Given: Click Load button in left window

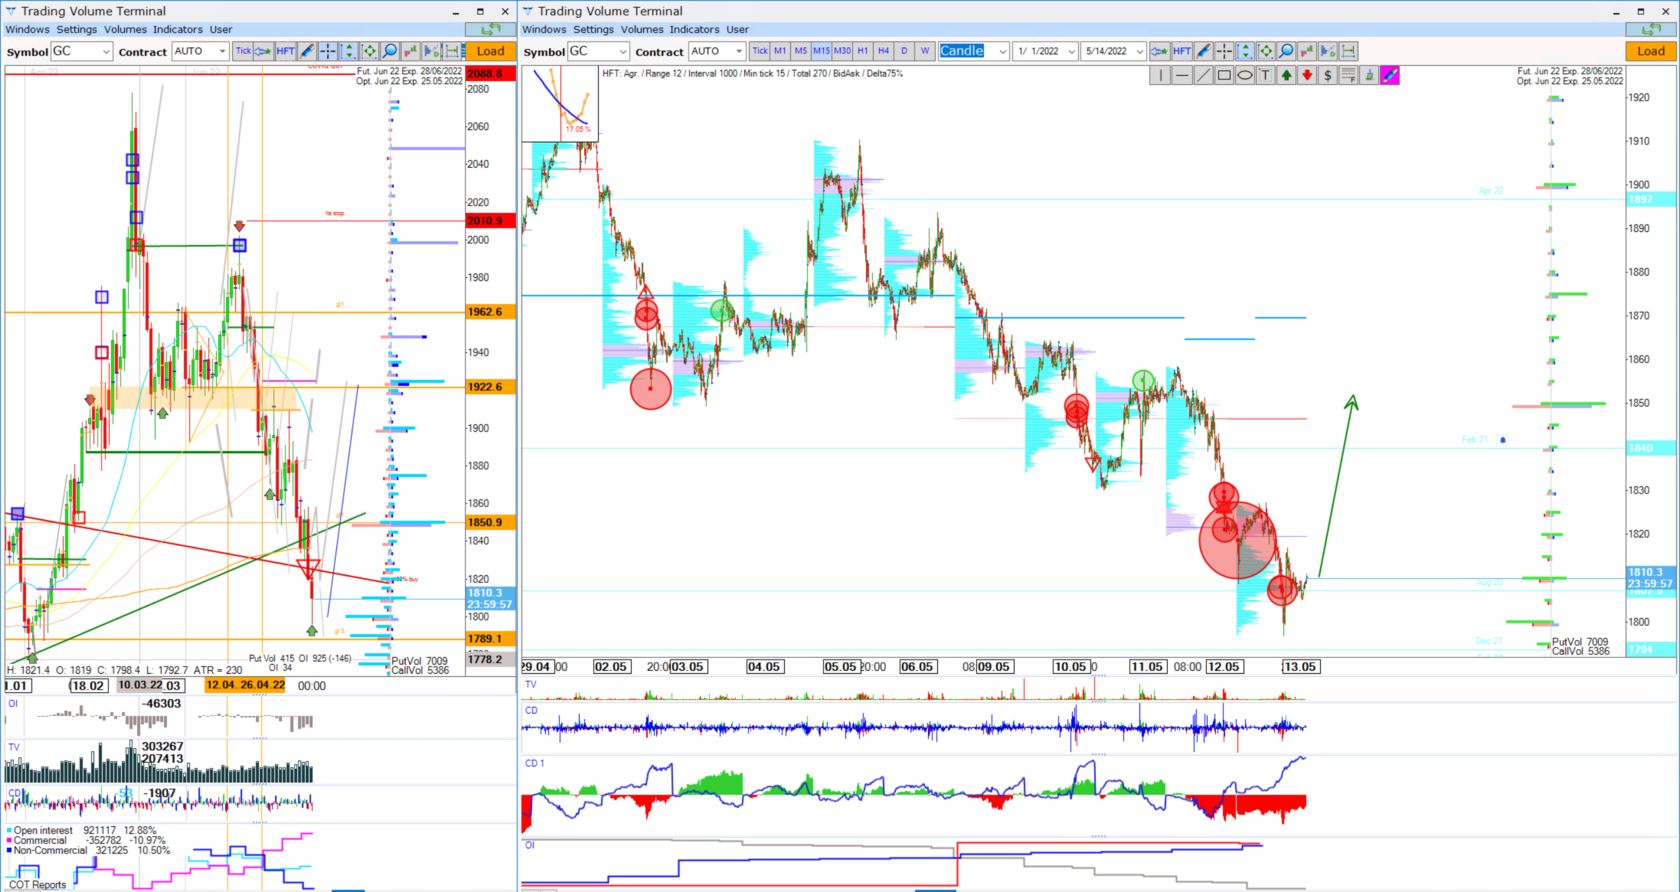Looking at the screenshot, I should tap(491, 51).
